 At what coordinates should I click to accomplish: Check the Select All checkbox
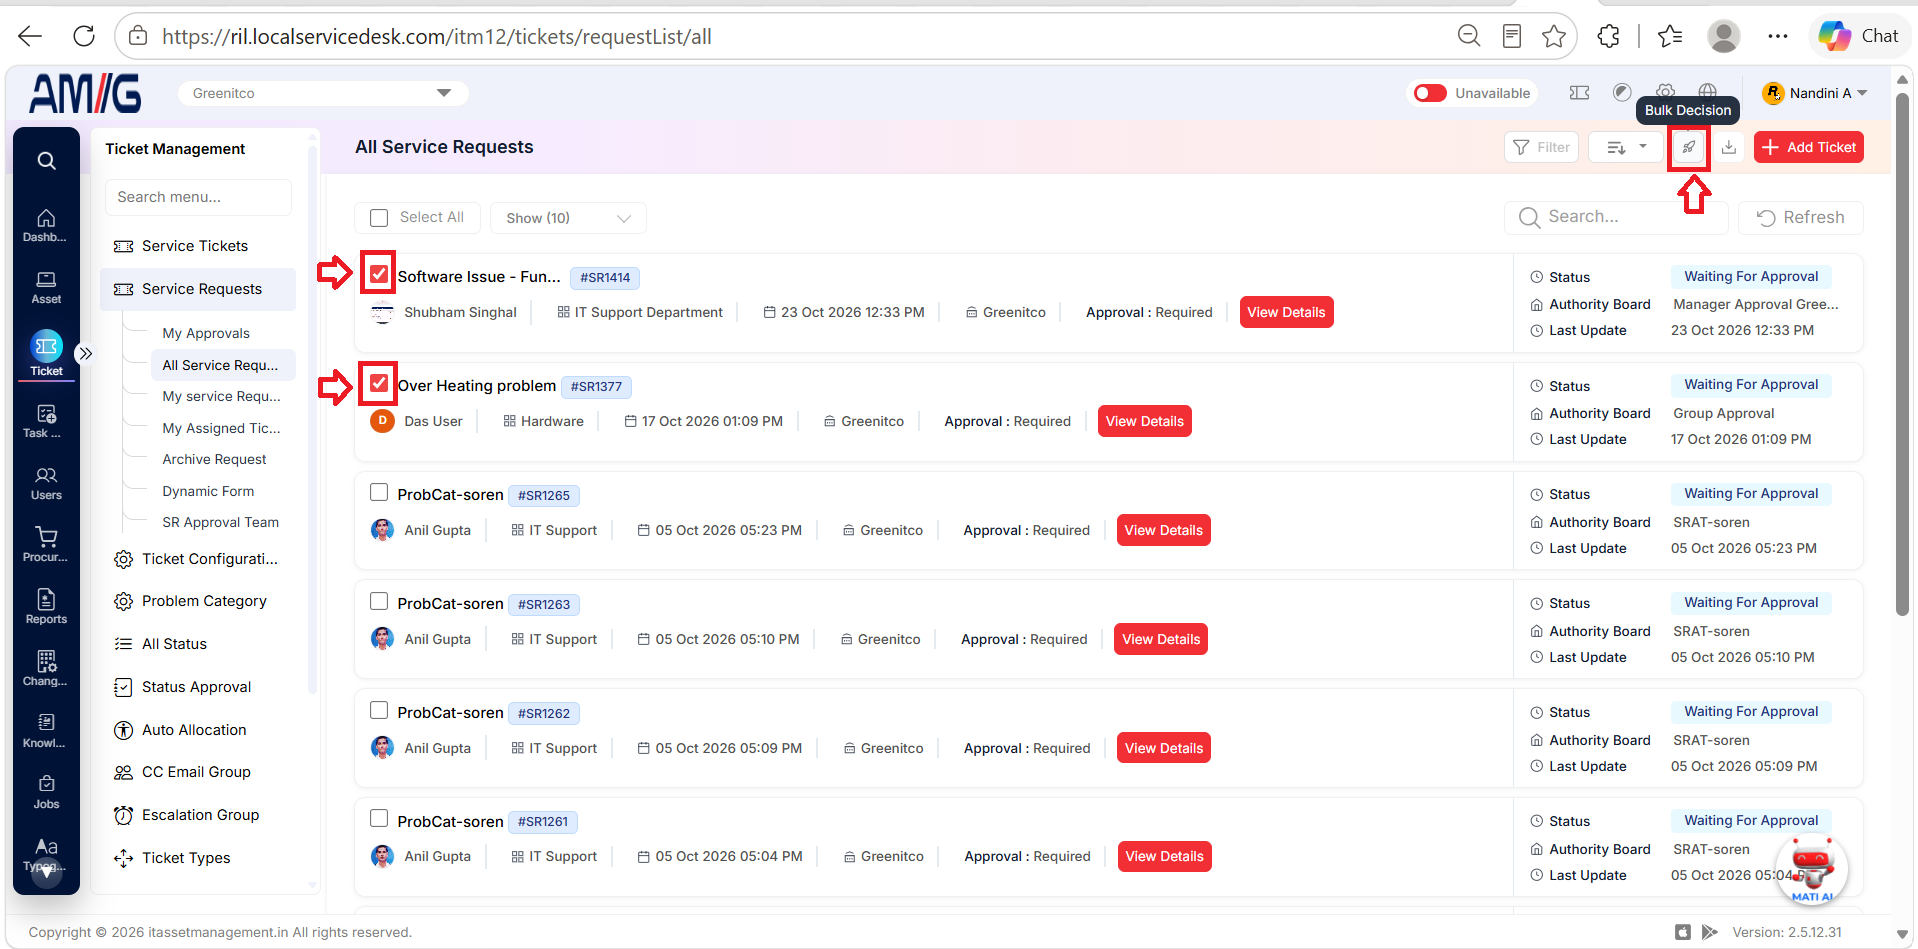click(379, 218)
